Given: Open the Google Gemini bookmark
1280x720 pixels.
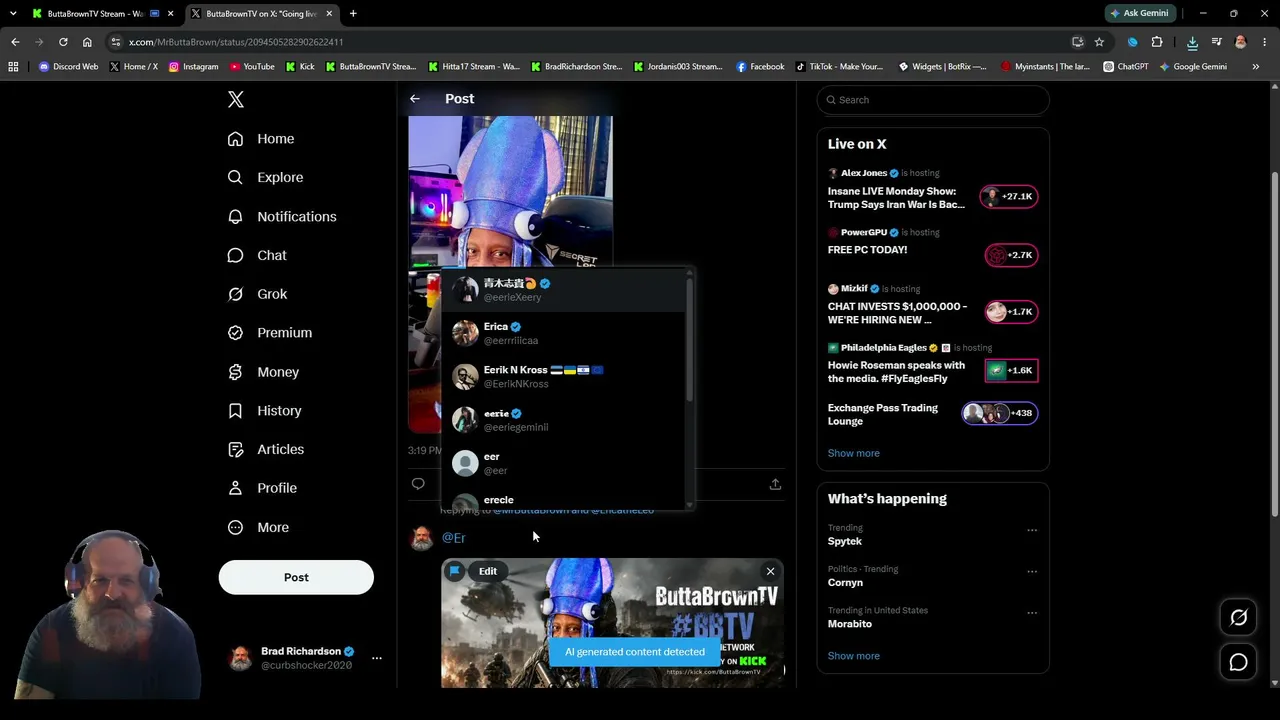Looking at the screenshot, I should coord(1193,67).
